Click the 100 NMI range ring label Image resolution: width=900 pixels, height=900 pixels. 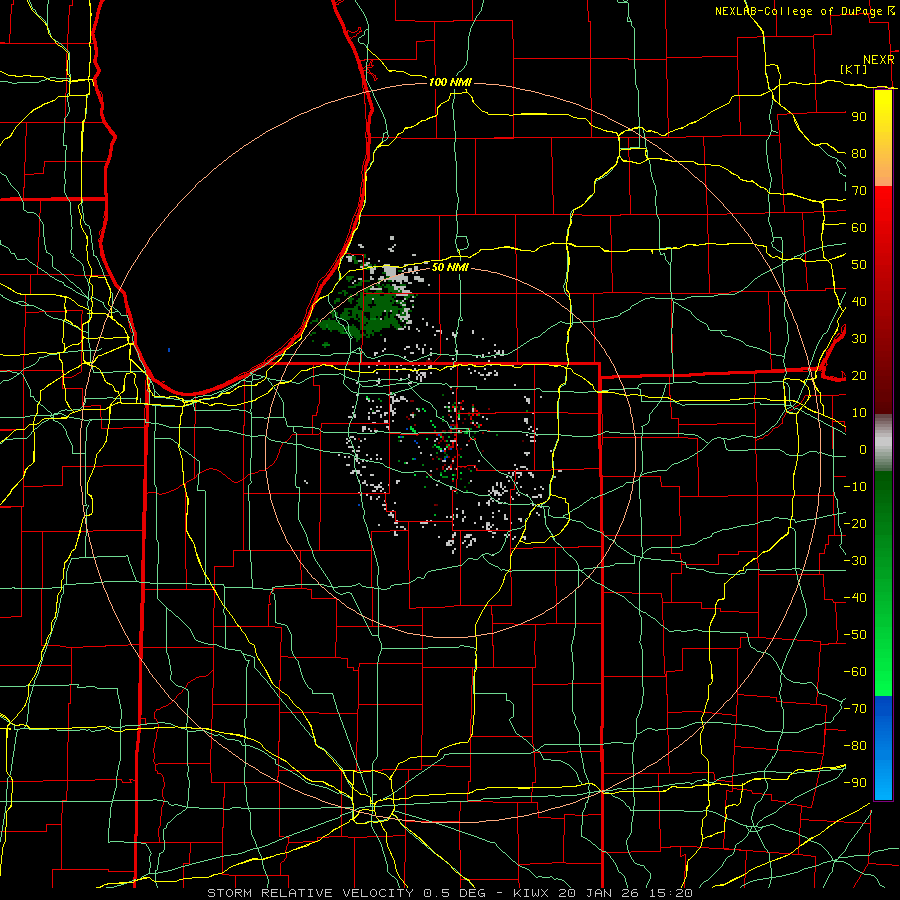[x=450, y=83]
